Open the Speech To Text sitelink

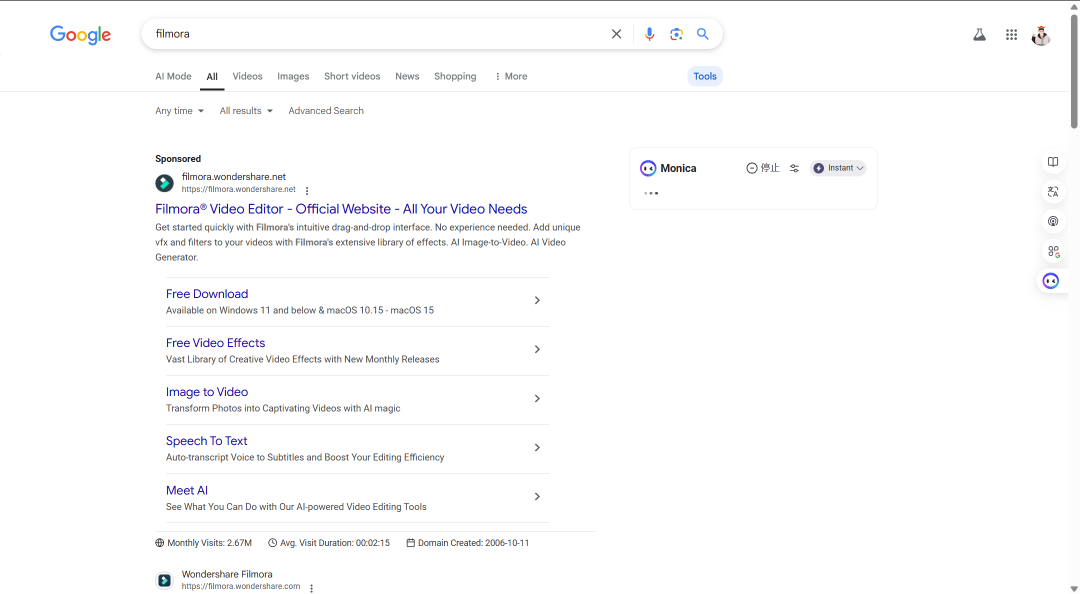tap(207, 441)
